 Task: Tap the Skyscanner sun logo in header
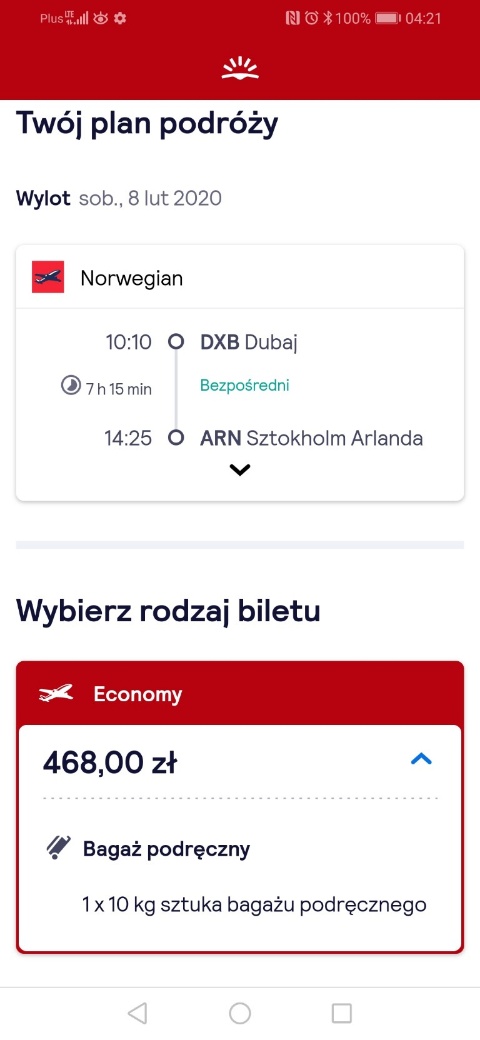[x=240, y=69]
